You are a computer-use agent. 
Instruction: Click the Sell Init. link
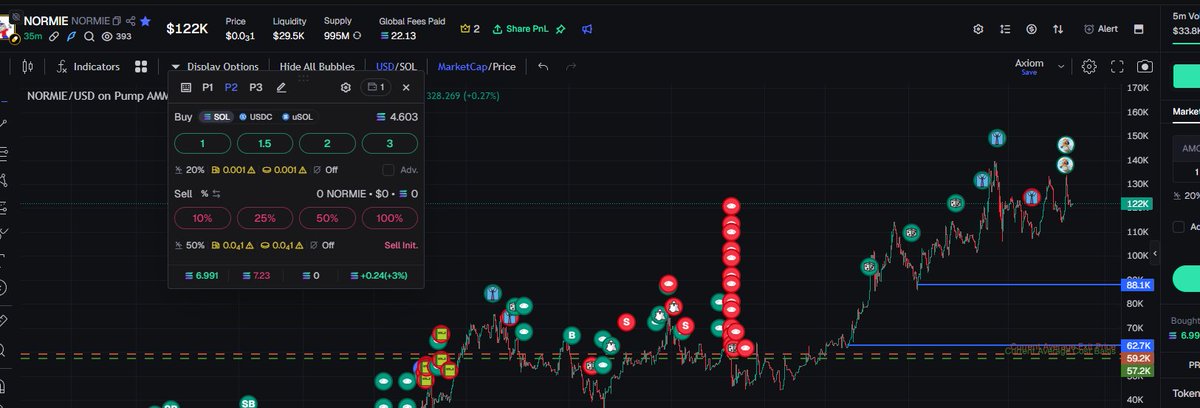click(x=401, y=245)
